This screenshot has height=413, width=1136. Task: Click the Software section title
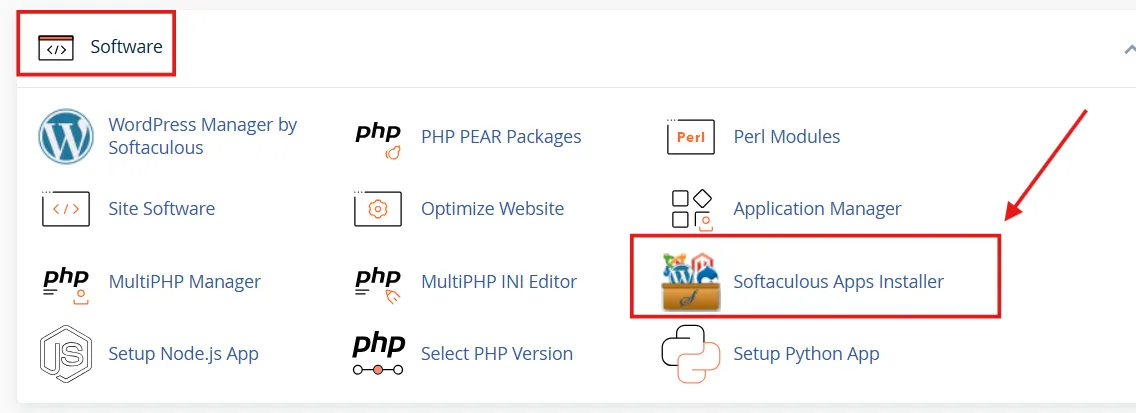pyautogui.click(x=126, y=47)
